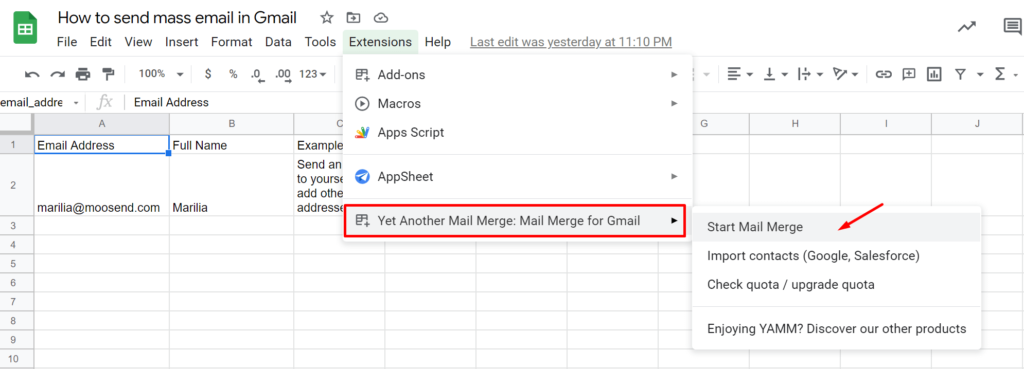The height and width of the screenshot is (369, 1024).
Task: Close the Extensions menu tab
Action: pos(380,42)
